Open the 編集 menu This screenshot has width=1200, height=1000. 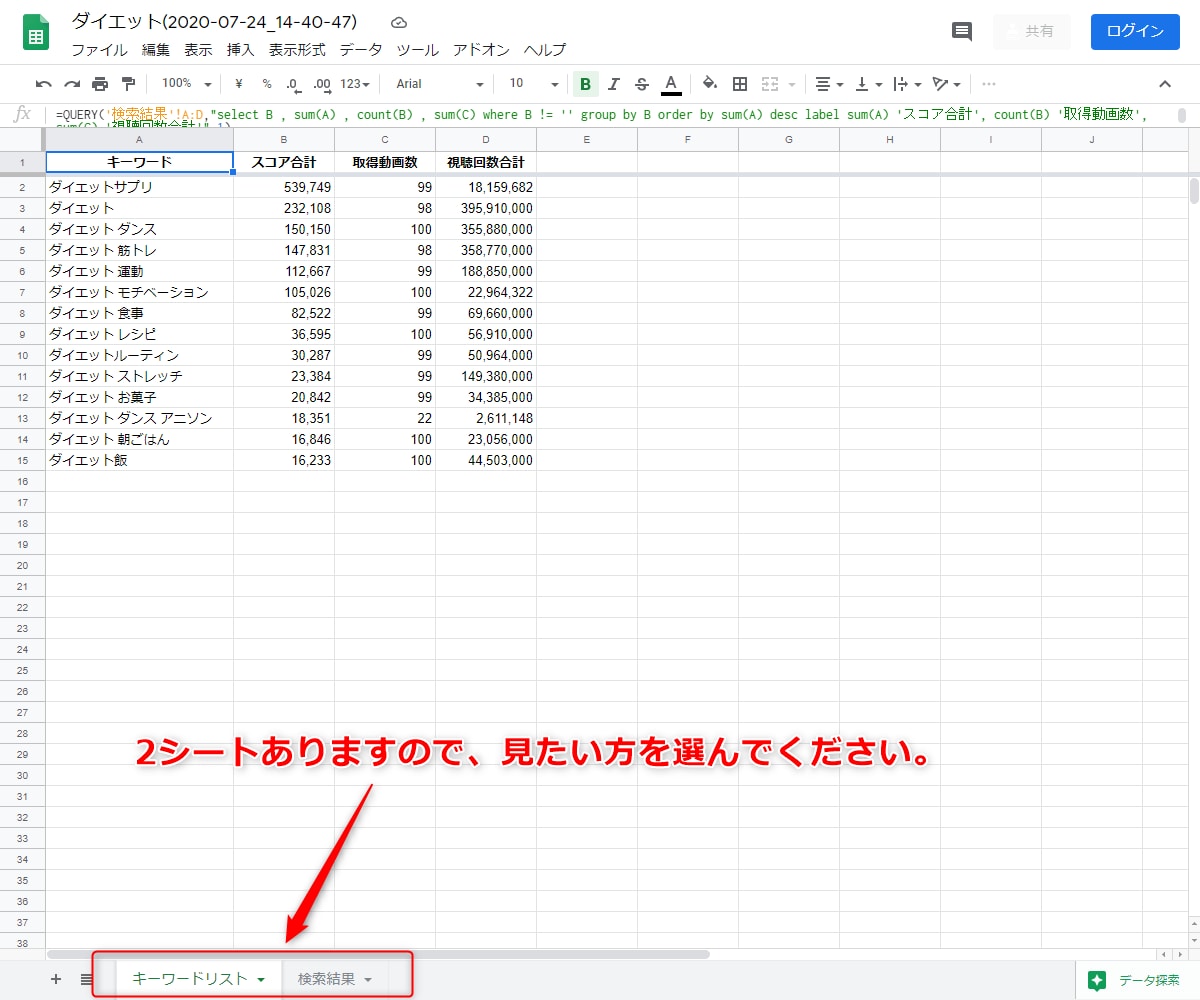[x=156, y=50]
